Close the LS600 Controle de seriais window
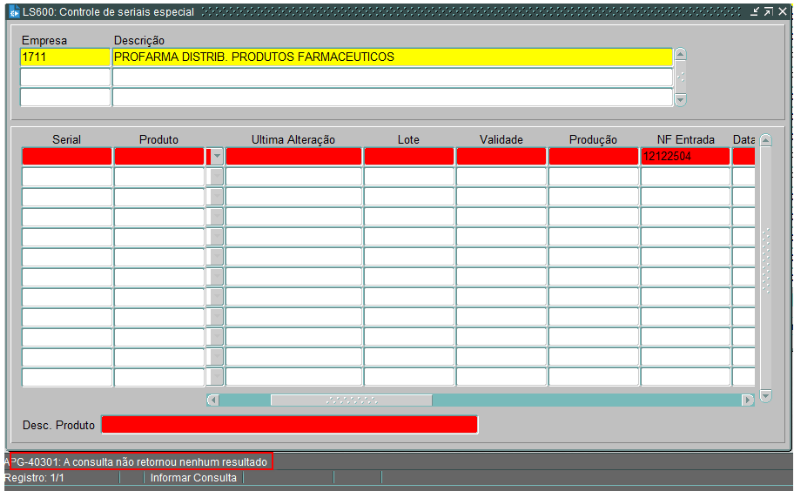The image size is (796, 491). (x=783, y=11)
